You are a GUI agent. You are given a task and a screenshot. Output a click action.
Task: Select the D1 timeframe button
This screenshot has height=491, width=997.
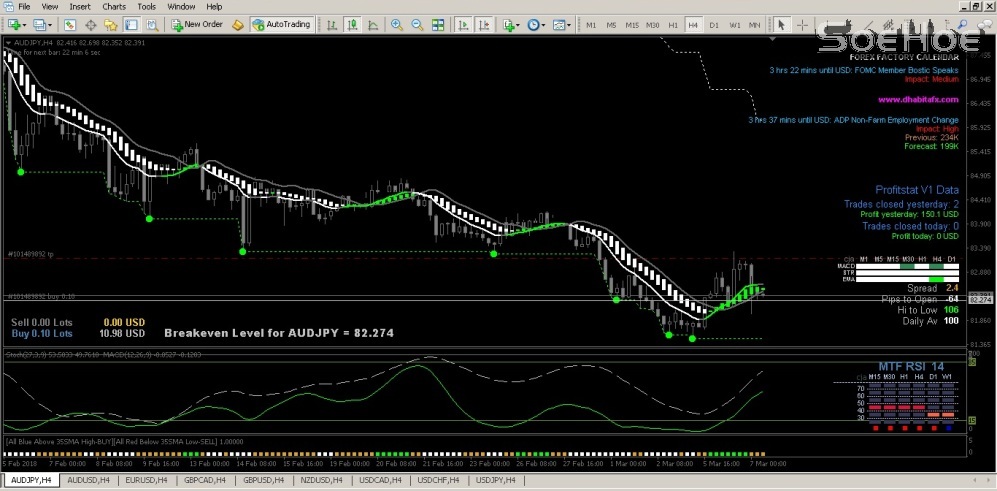click(x=713, y=24)
